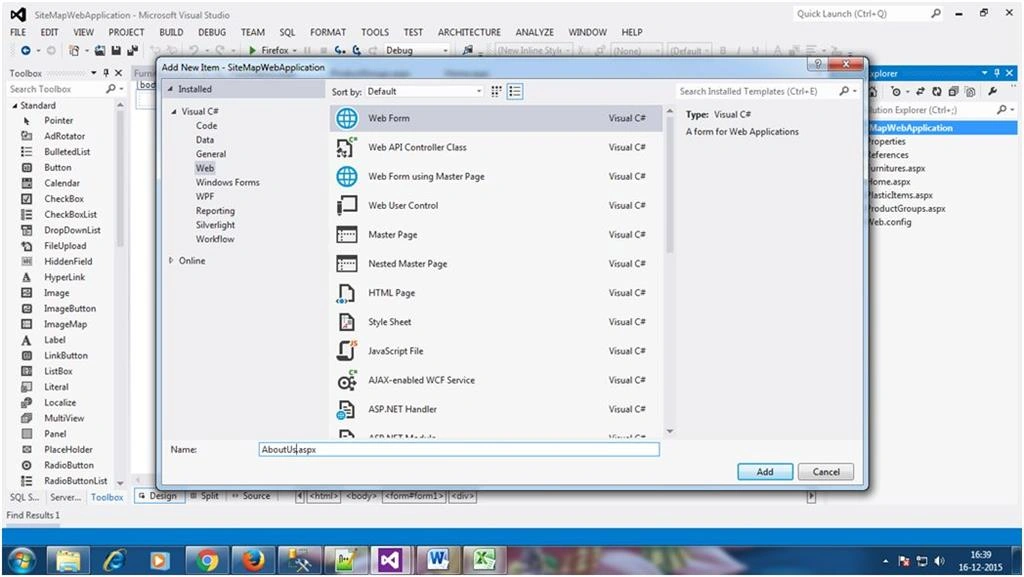Choose the Web API Controller Class icon

tap(347, 148)
